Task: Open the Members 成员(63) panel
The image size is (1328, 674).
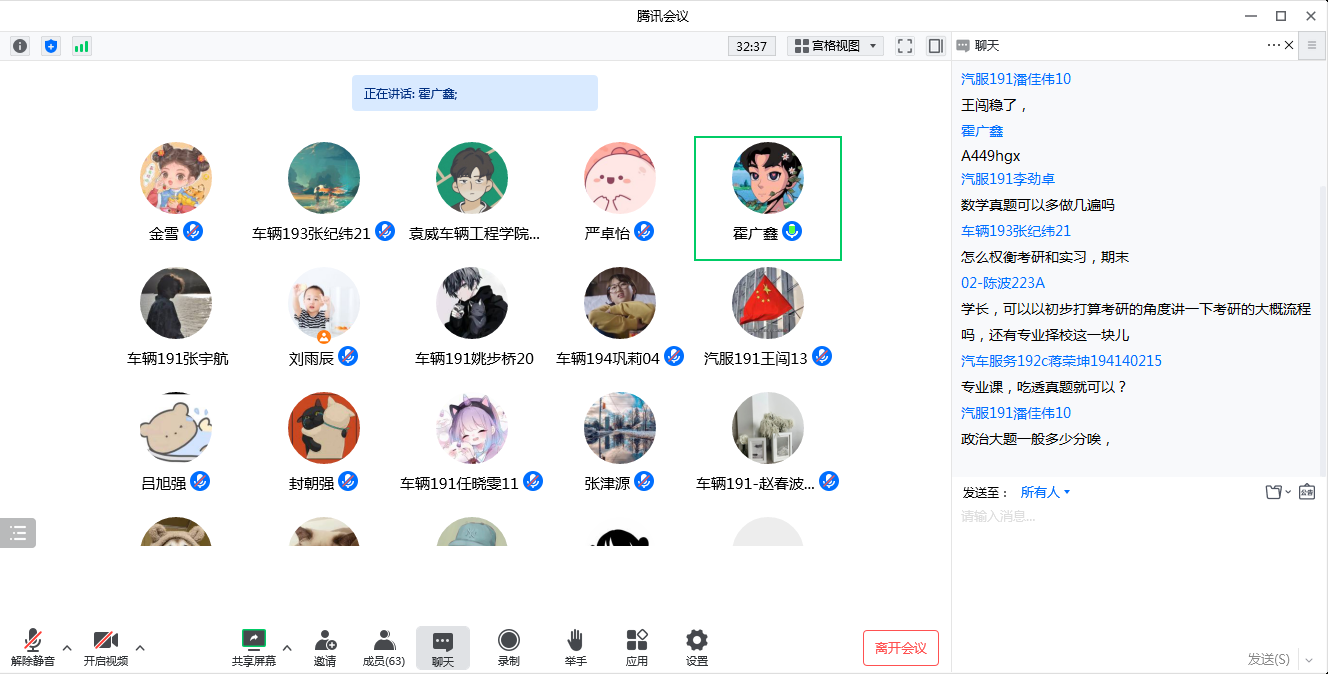Action: coord(383,647)
